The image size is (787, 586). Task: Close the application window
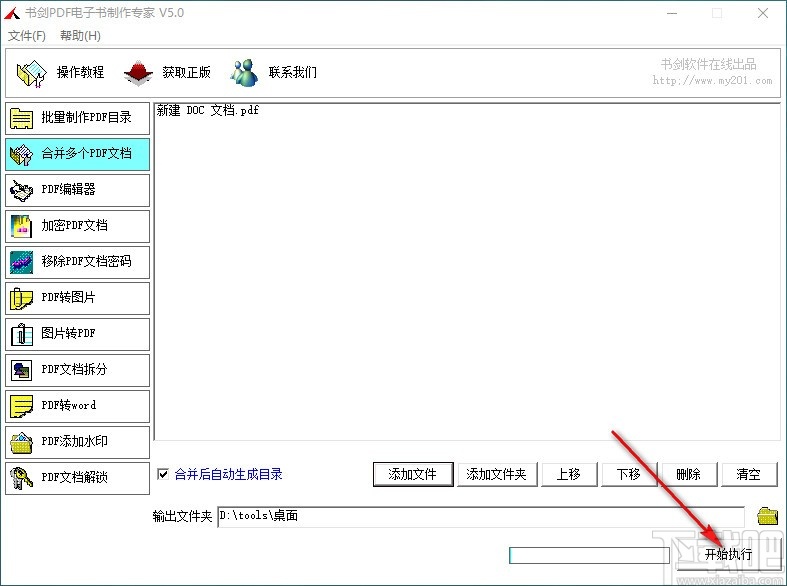(x=763, y=13)
